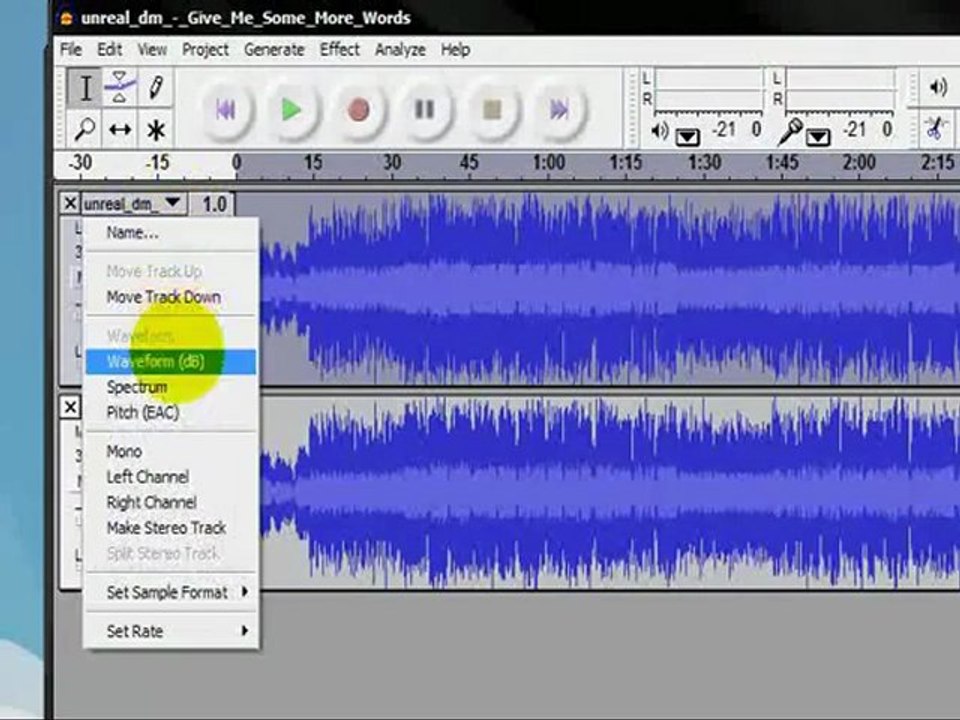Open the unreal_dm_ track name dropdown

coord(133,203)
